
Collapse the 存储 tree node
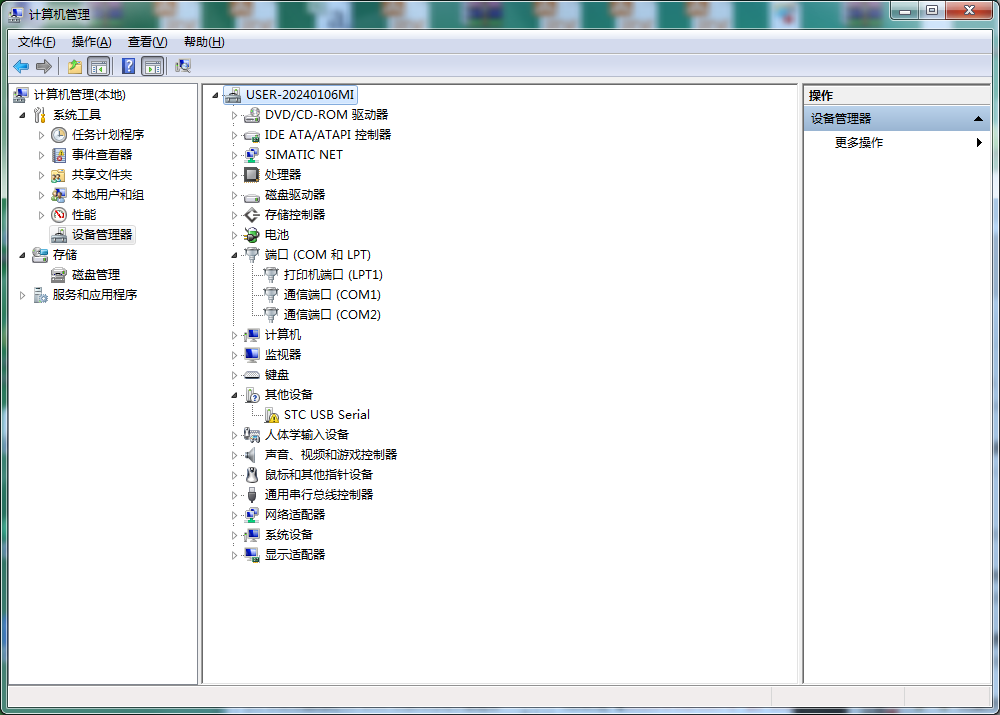point(22,255)
